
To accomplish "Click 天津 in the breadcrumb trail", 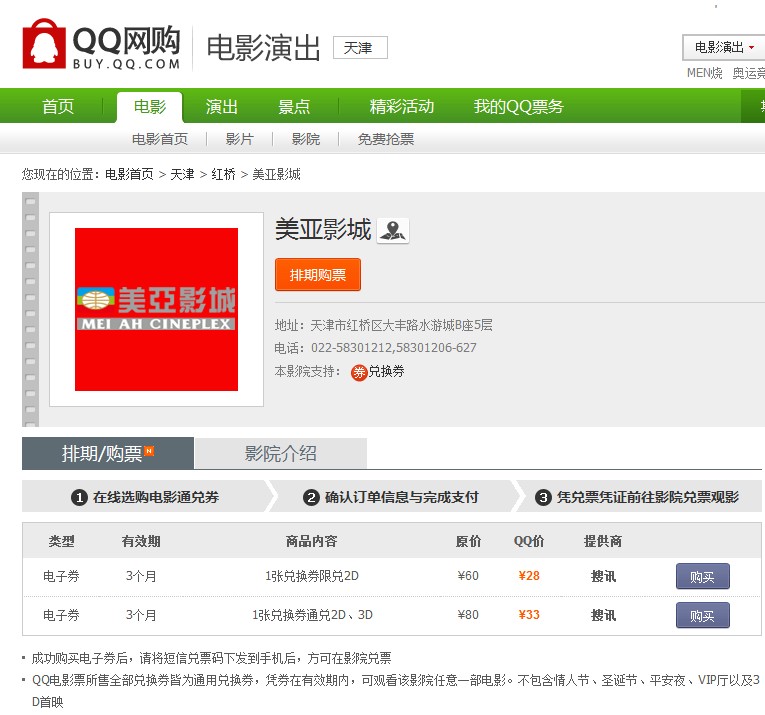I will pos(182,174).
